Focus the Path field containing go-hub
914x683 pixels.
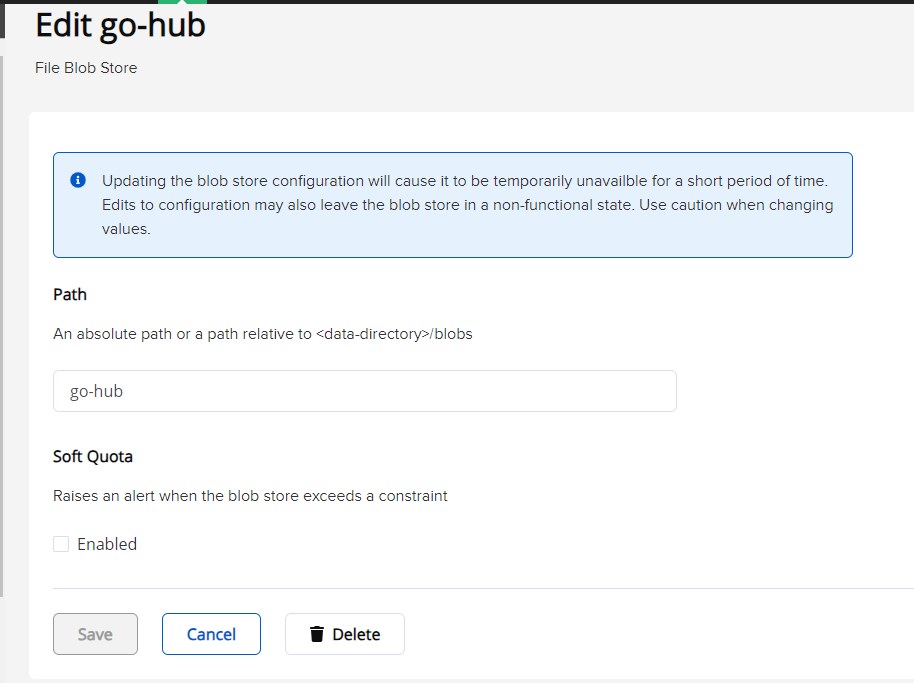pos(364,391)
